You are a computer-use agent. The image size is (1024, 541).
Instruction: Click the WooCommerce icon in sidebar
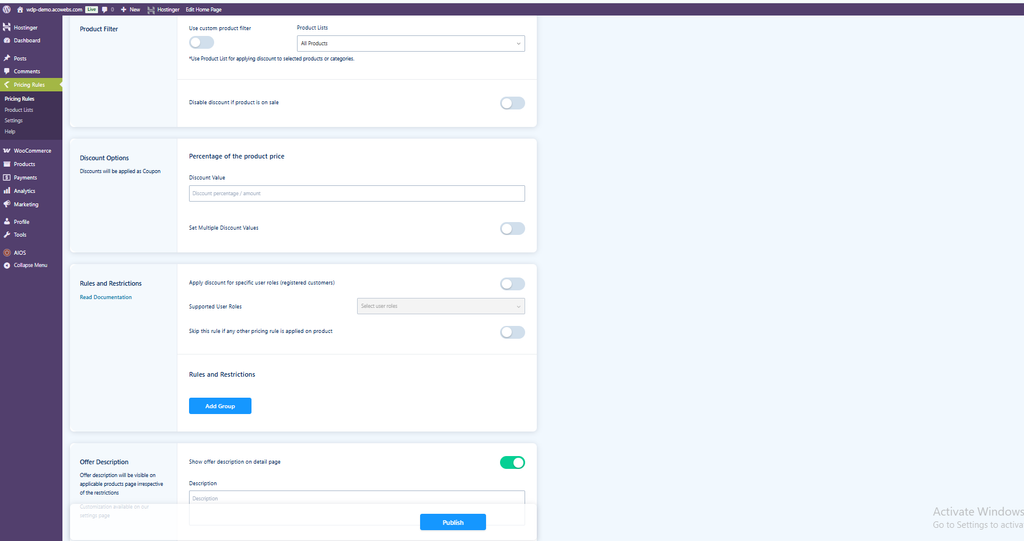pos(7,150)
